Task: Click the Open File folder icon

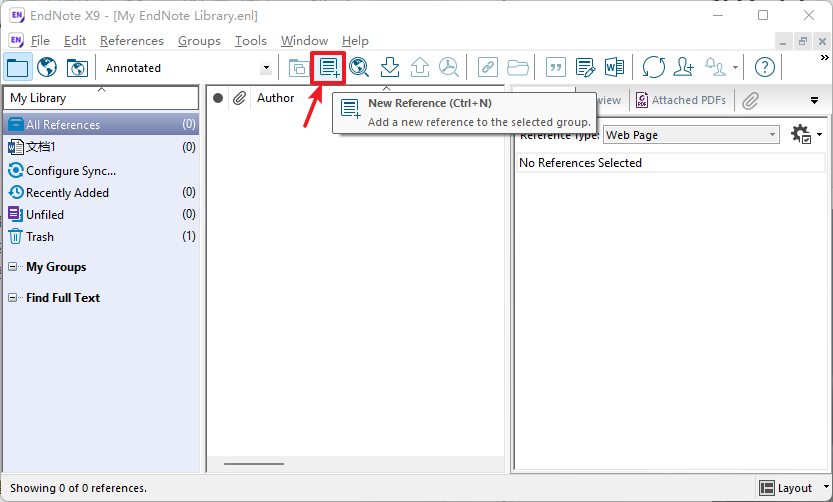Action: (517, 67)
